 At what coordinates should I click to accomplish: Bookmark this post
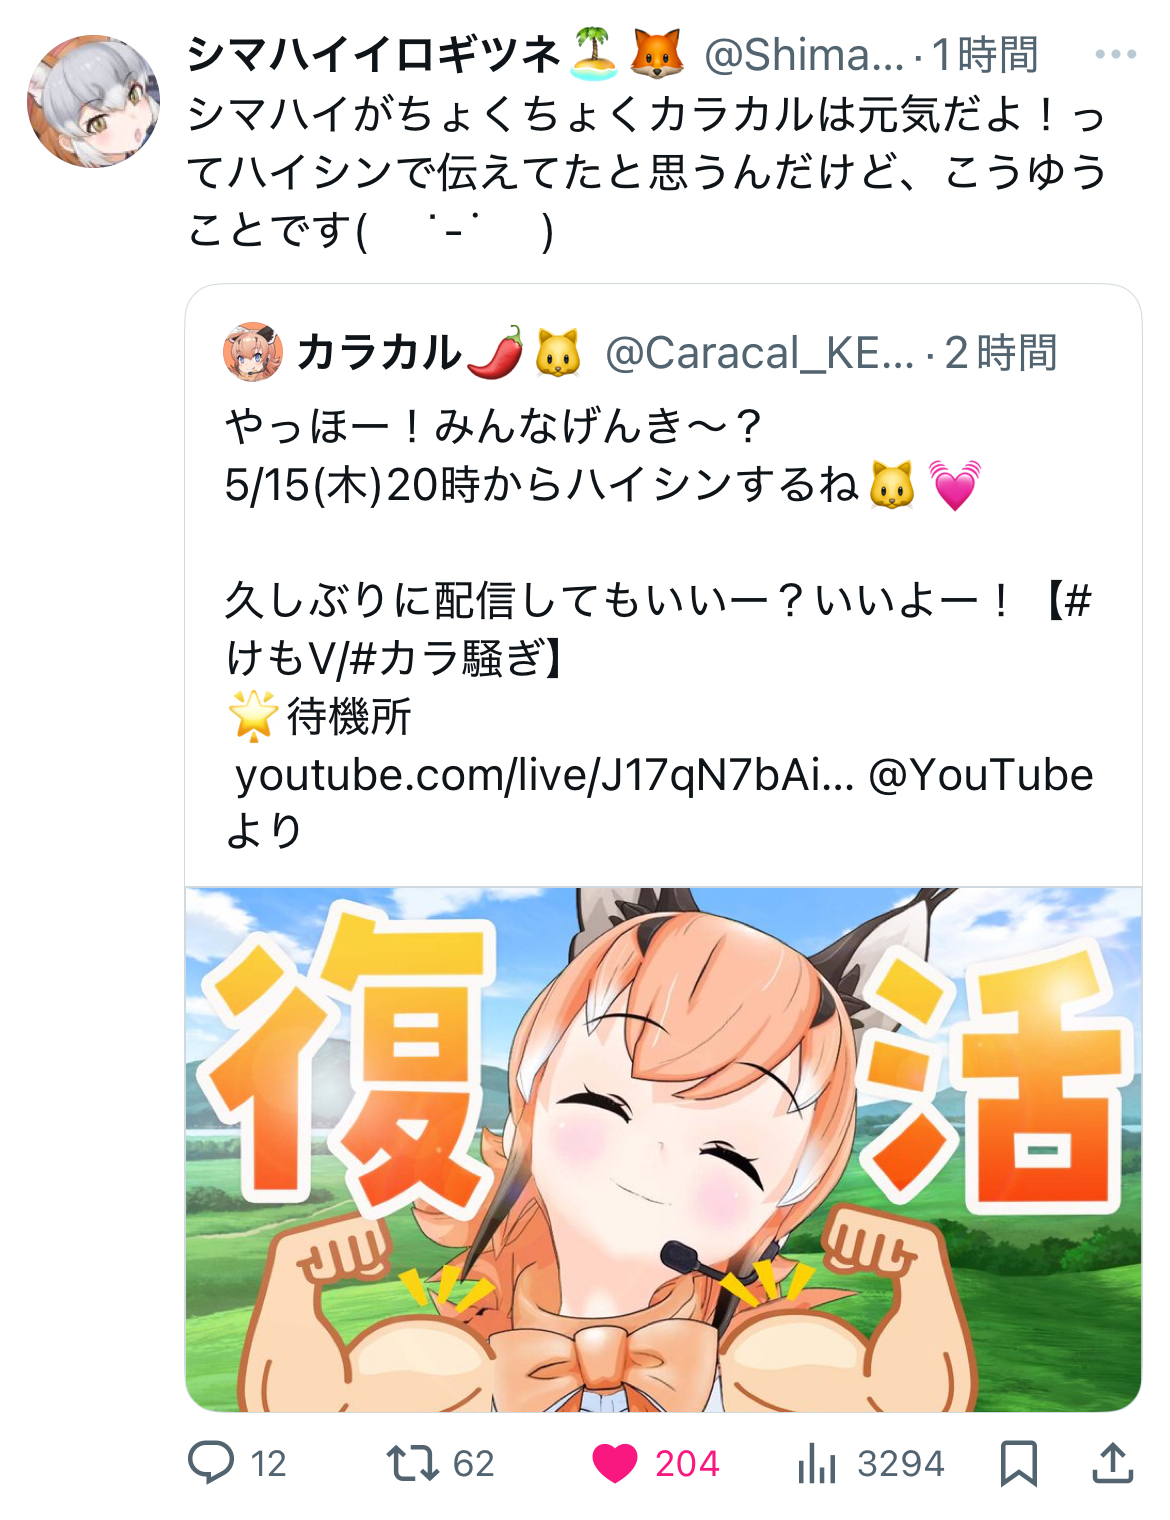[1019, 1463]
